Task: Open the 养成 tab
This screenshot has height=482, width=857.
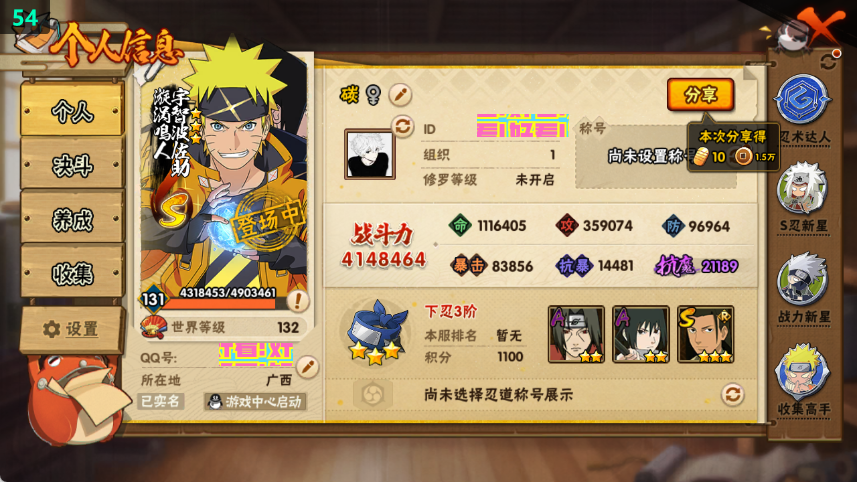Action: tap(73, 218)
